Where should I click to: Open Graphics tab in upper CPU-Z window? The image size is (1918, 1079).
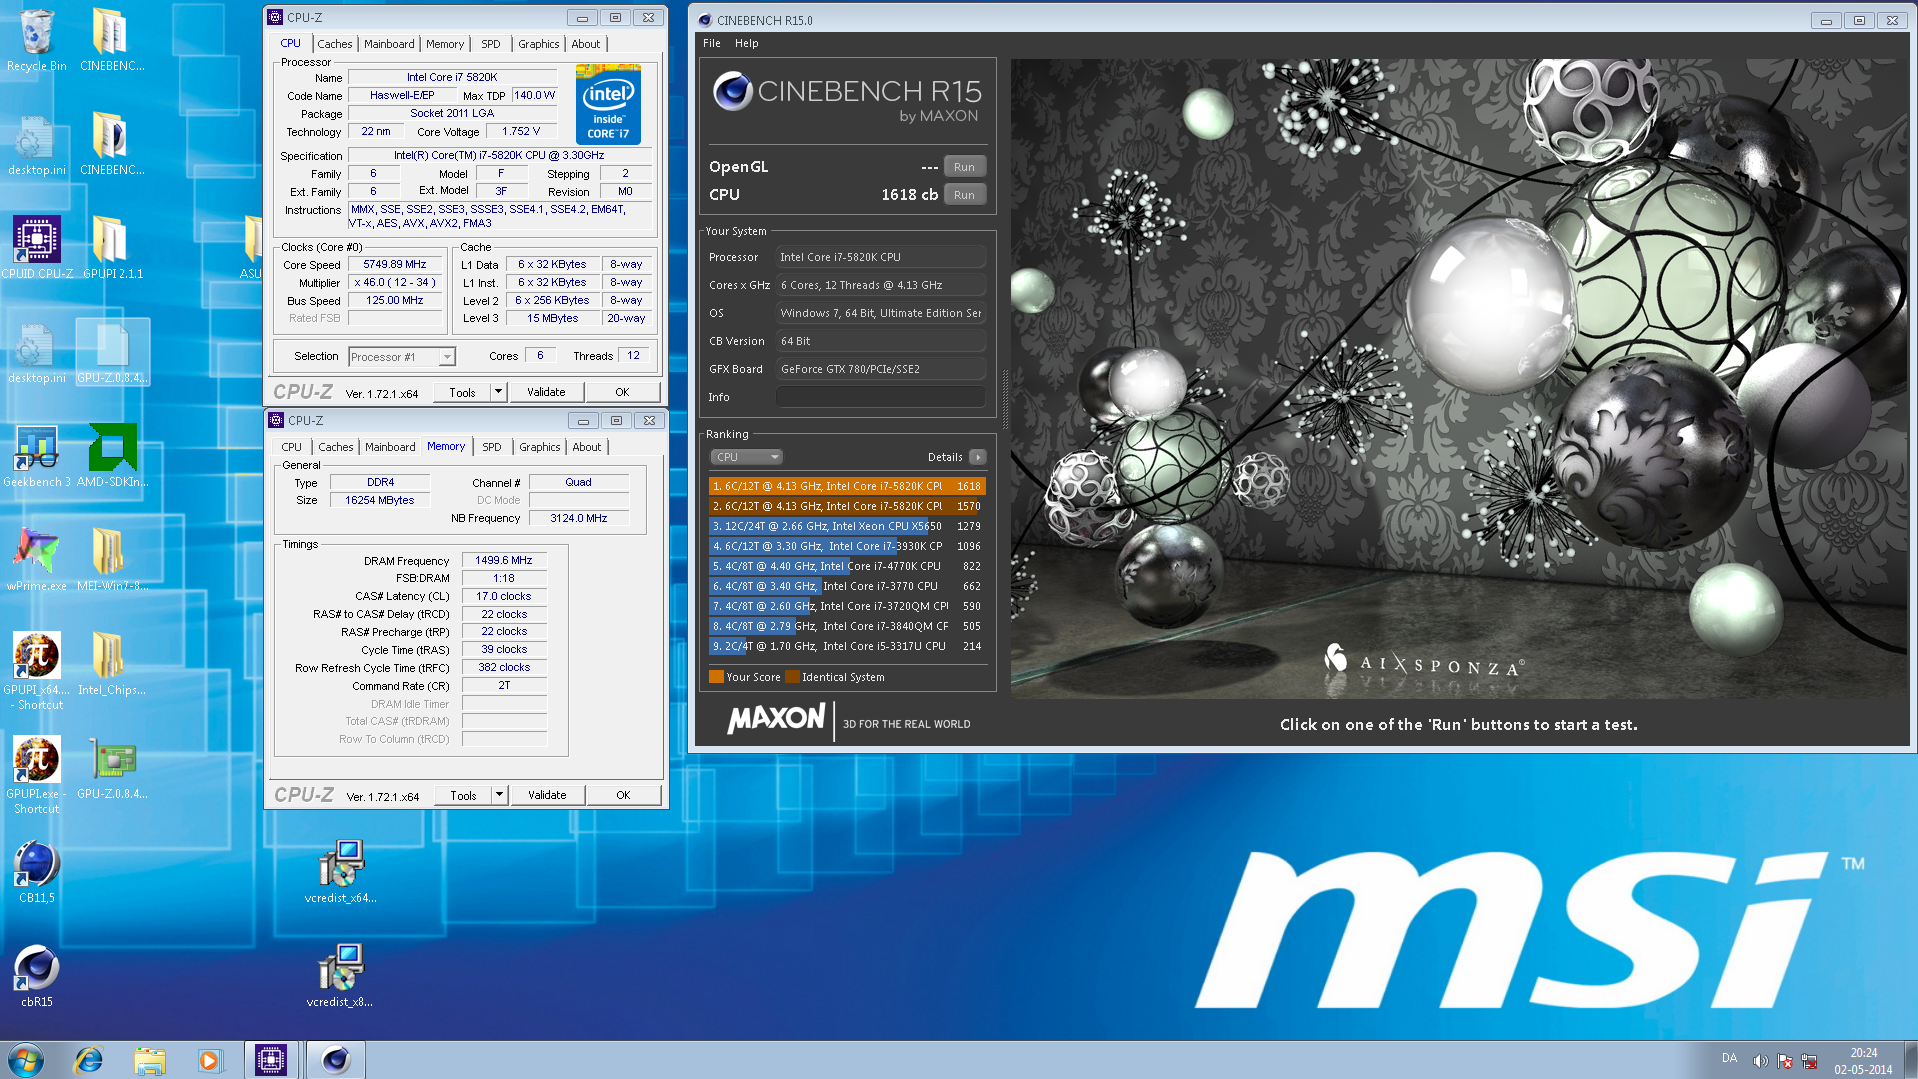tap(538, 44)
